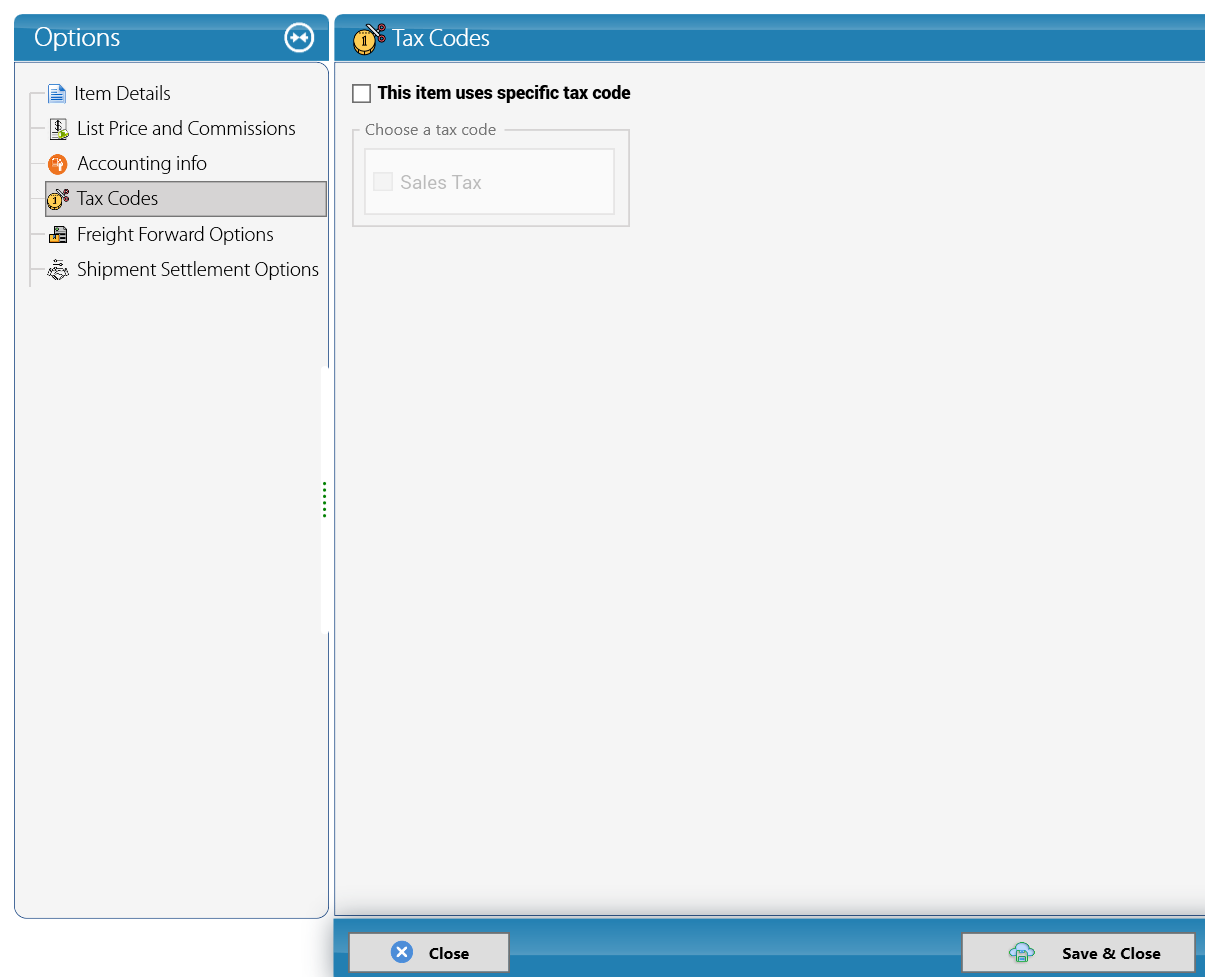1205x977 pixels.
Task: Click the green dotted panel splitter handle
Action: coord(324,499)
